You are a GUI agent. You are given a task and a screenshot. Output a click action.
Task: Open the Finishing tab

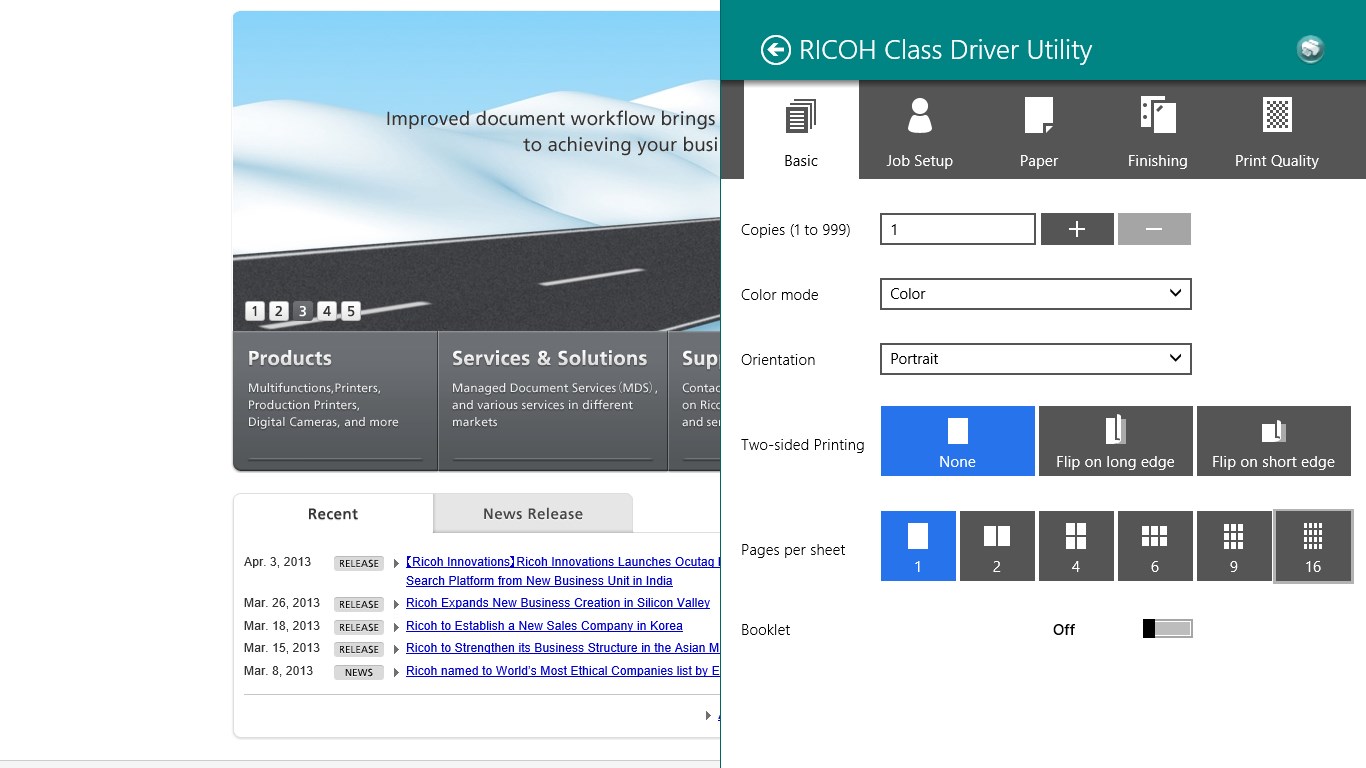point(1157,131)
